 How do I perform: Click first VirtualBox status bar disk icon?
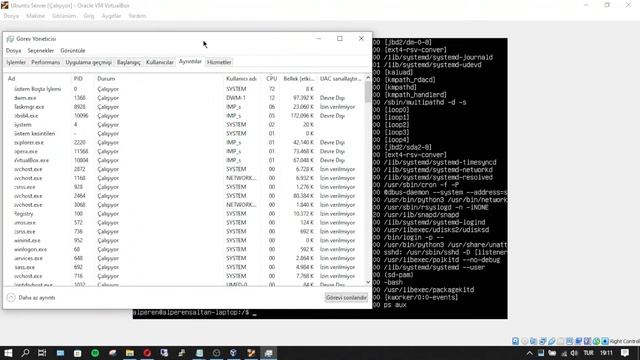coord(516,341)
